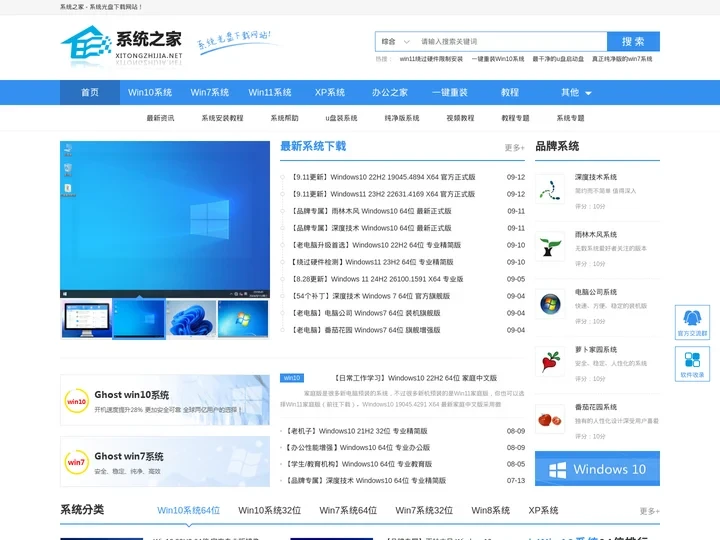
Task: Select the Windows 11 bloom thumbnail
Action: click(x=191, y=319)
